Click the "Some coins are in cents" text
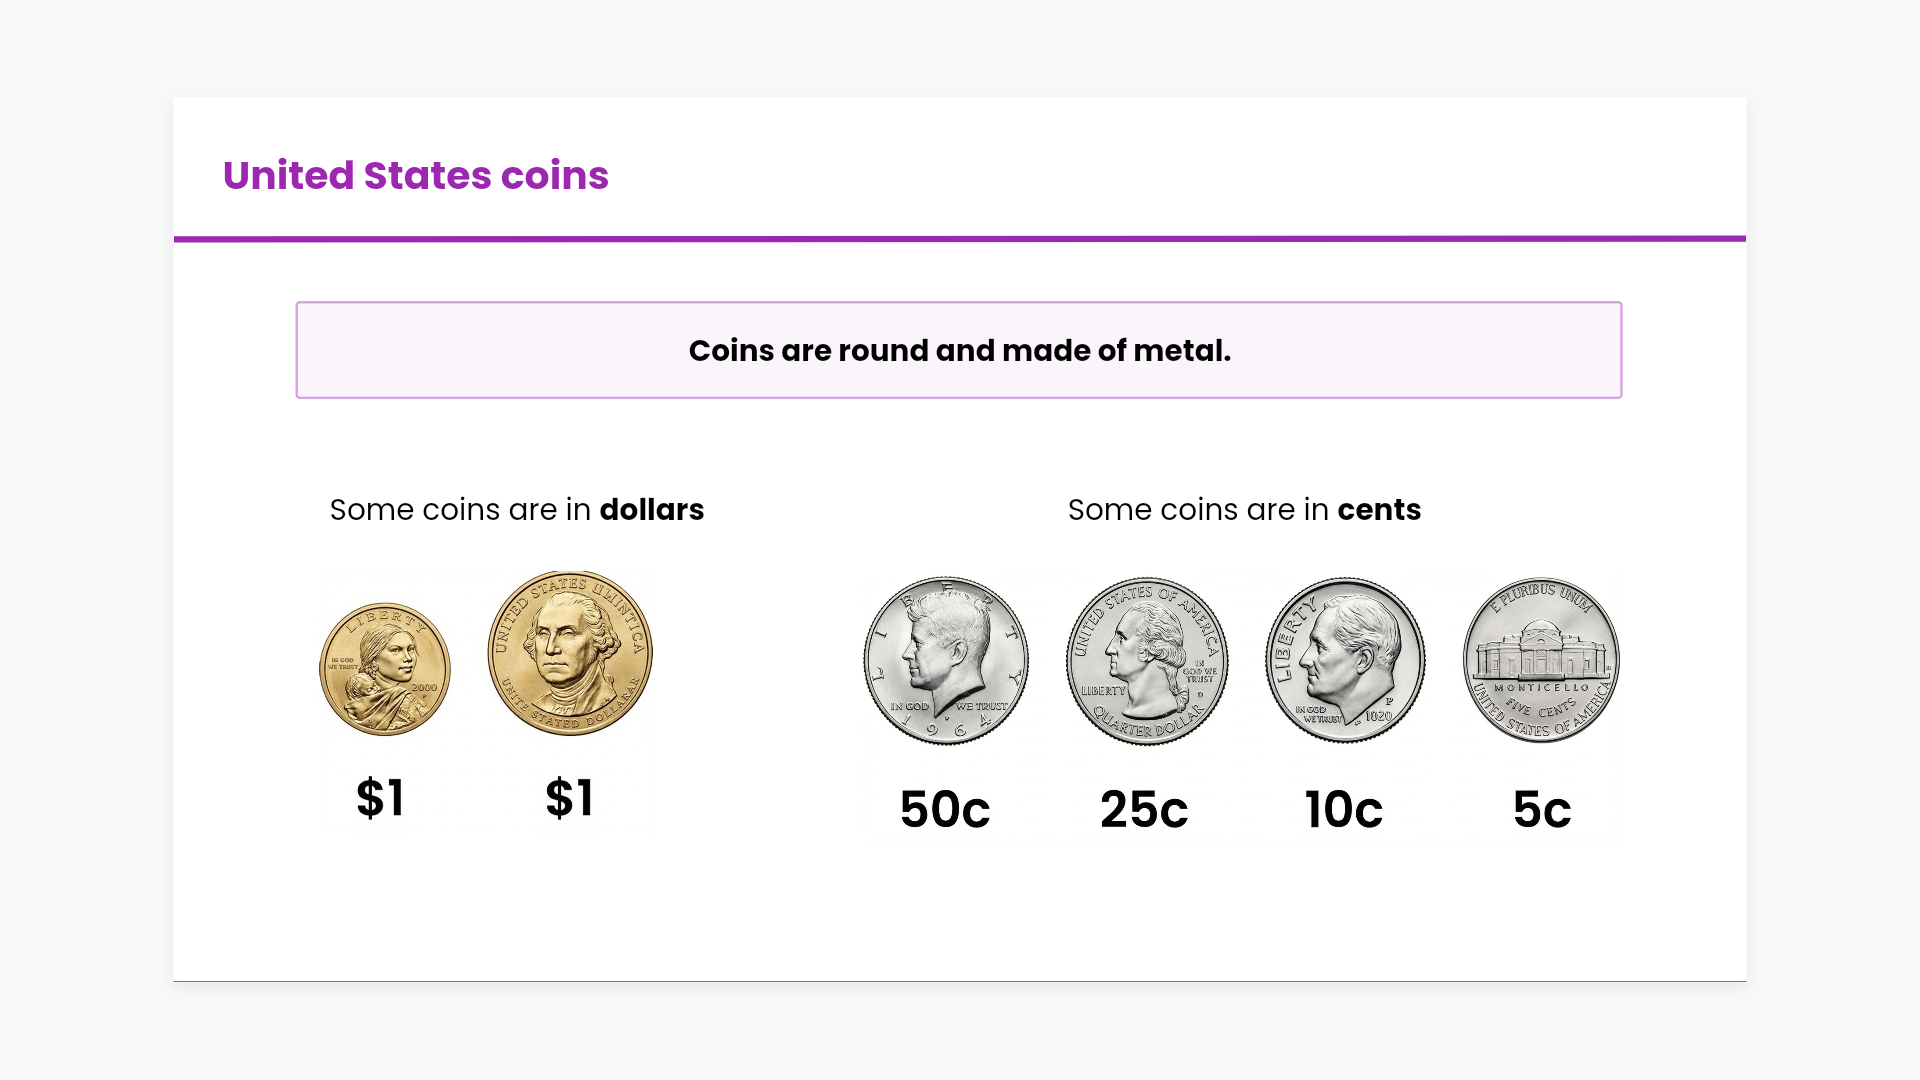This screenshot has height=1080, width=1920. pyautogui.click(x=1243, y=510)
